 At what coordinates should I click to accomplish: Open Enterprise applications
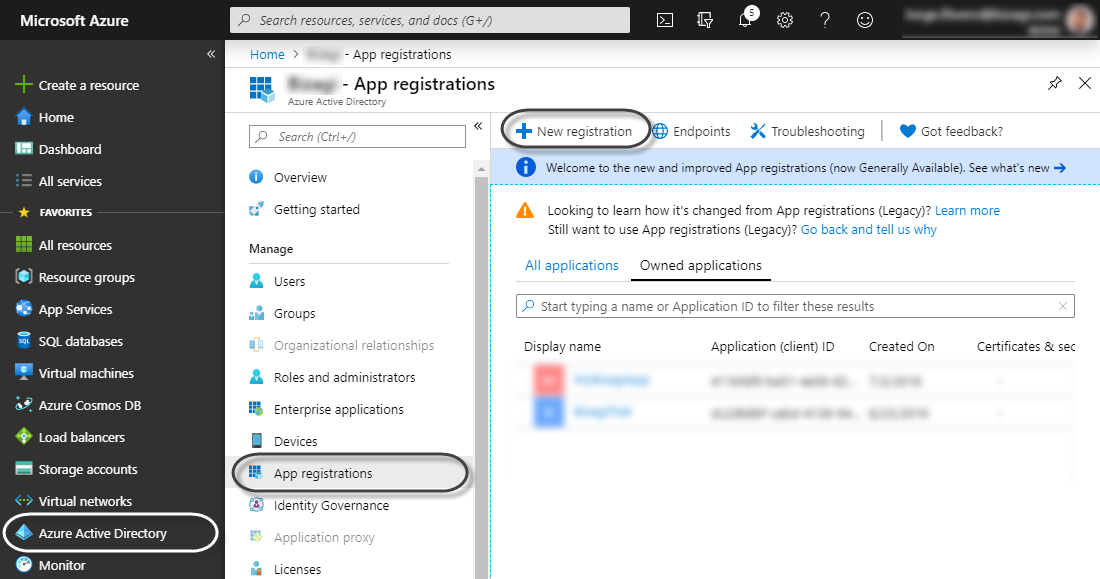pos(326,409)
